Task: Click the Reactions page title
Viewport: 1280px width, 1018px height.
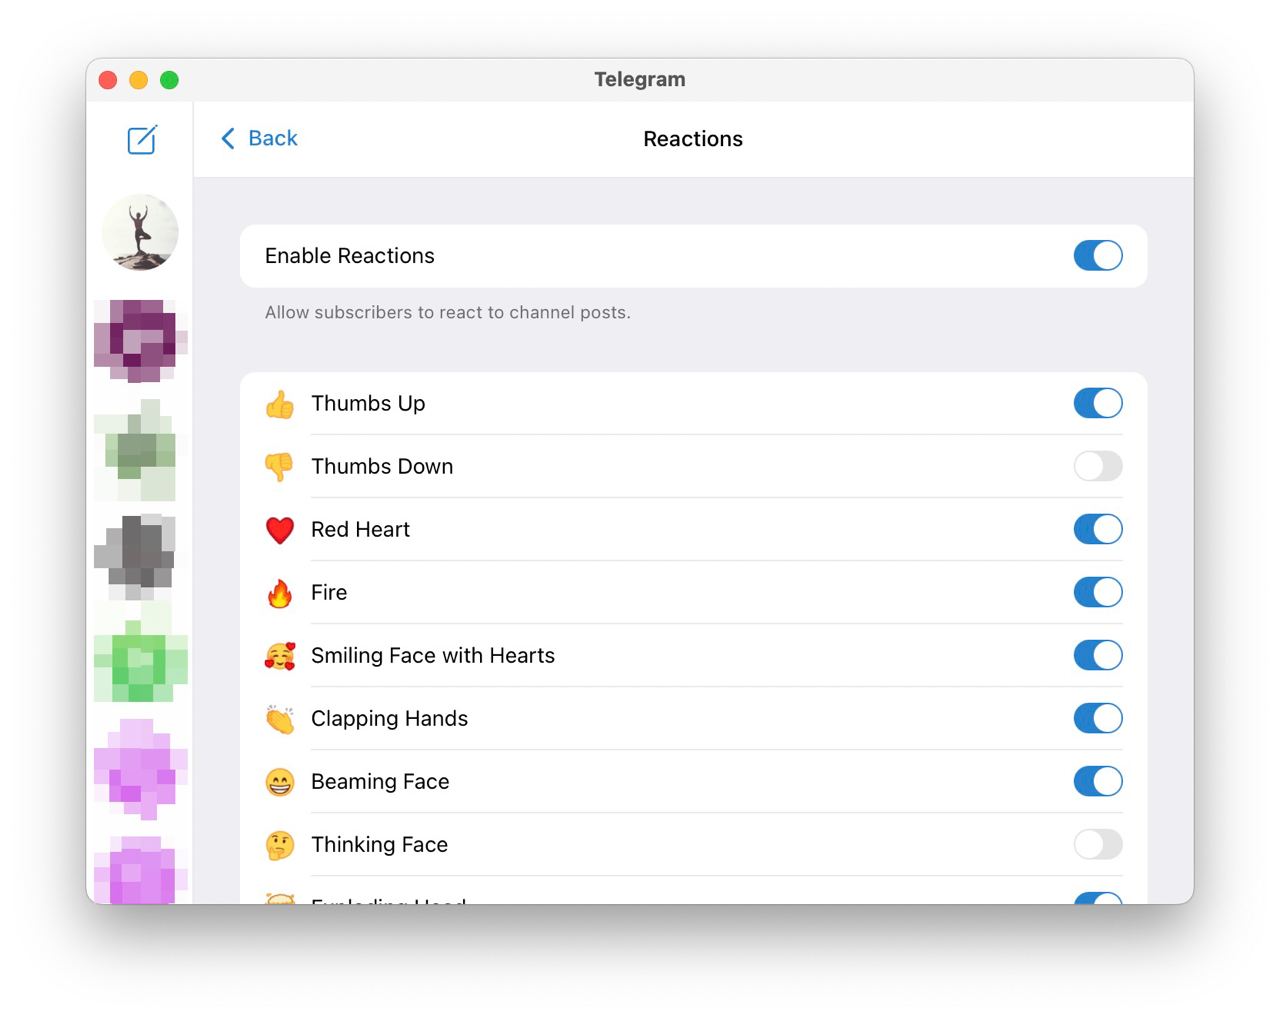Action: pos(693,139)
